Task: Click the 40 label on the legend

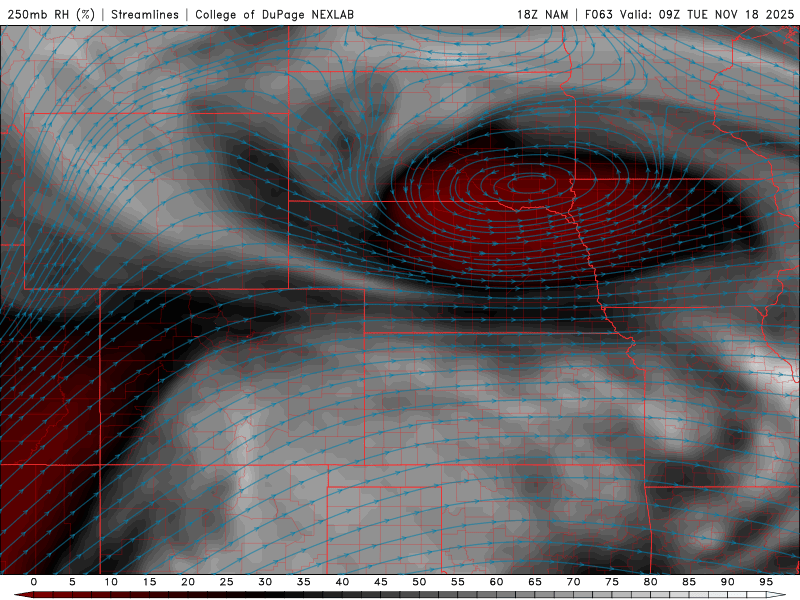Action: tap(342, 582)
